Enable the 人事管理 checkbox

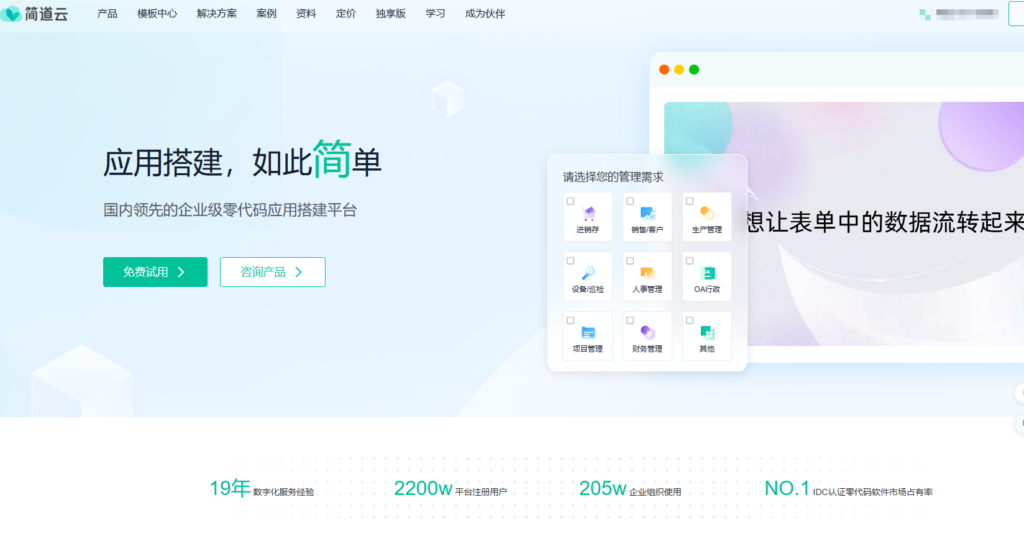(x=630, y=261)
